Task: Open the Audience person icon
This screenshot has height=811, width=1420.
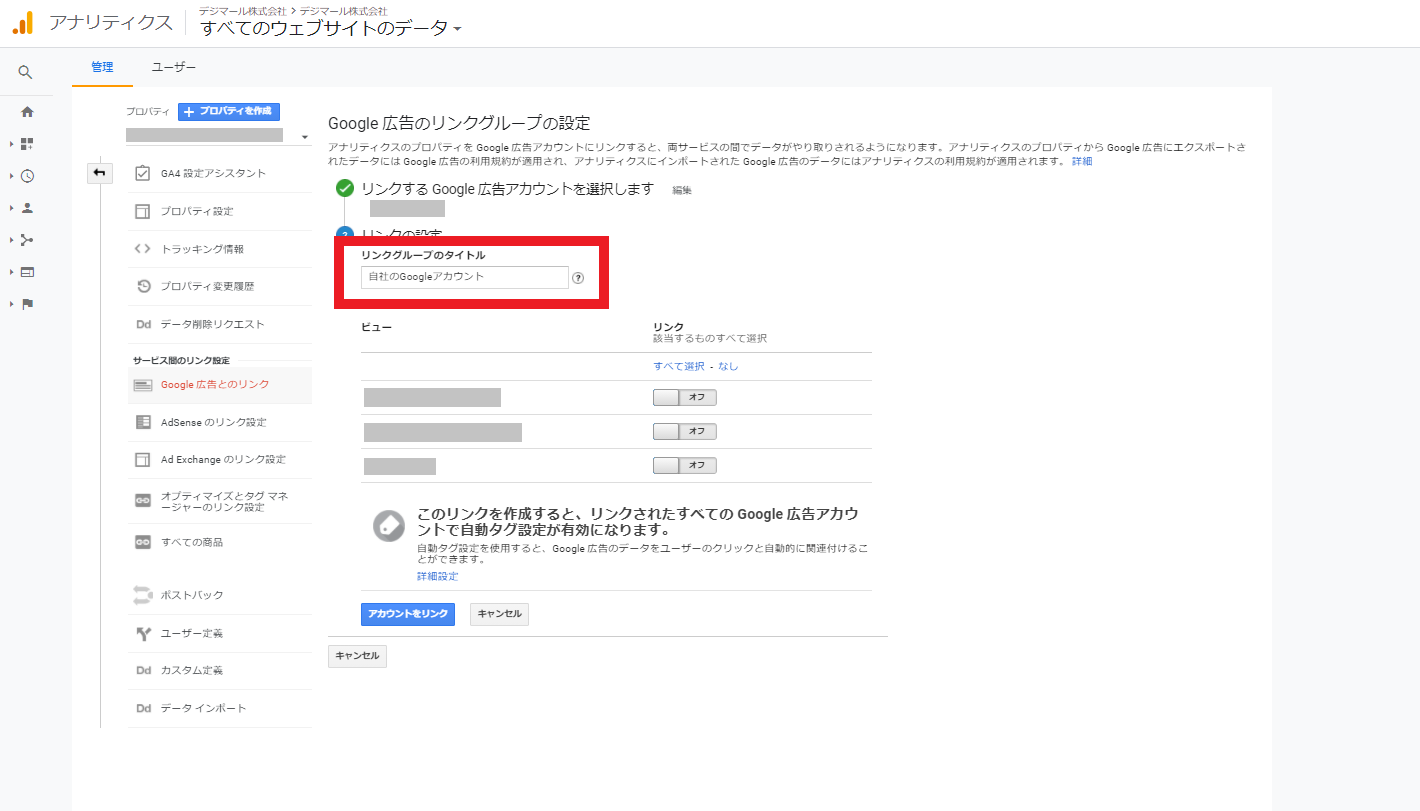Action: point(27,208)
